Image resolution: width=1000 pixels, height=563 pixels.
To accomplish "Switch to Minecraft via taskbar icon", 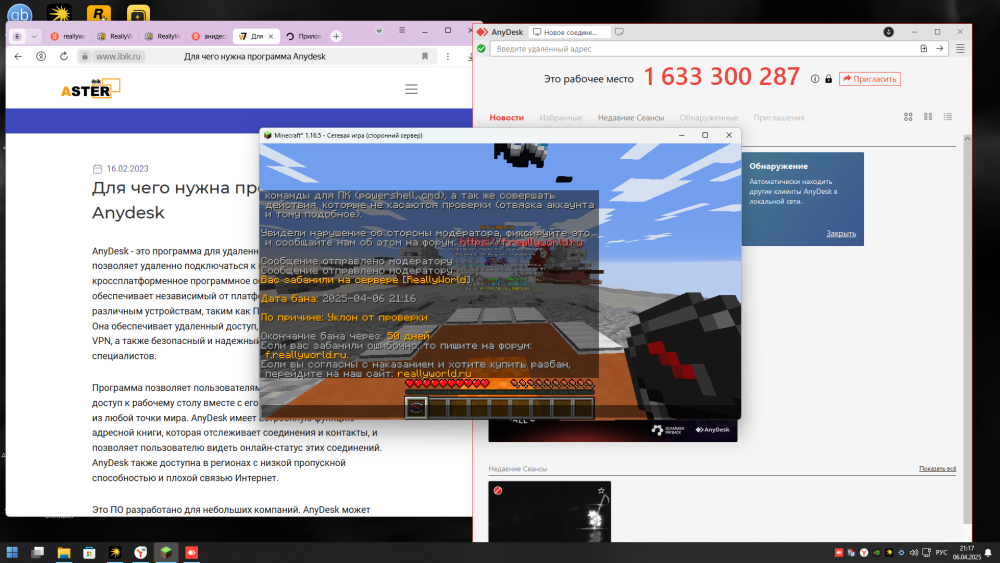I will tap(166, 552).
